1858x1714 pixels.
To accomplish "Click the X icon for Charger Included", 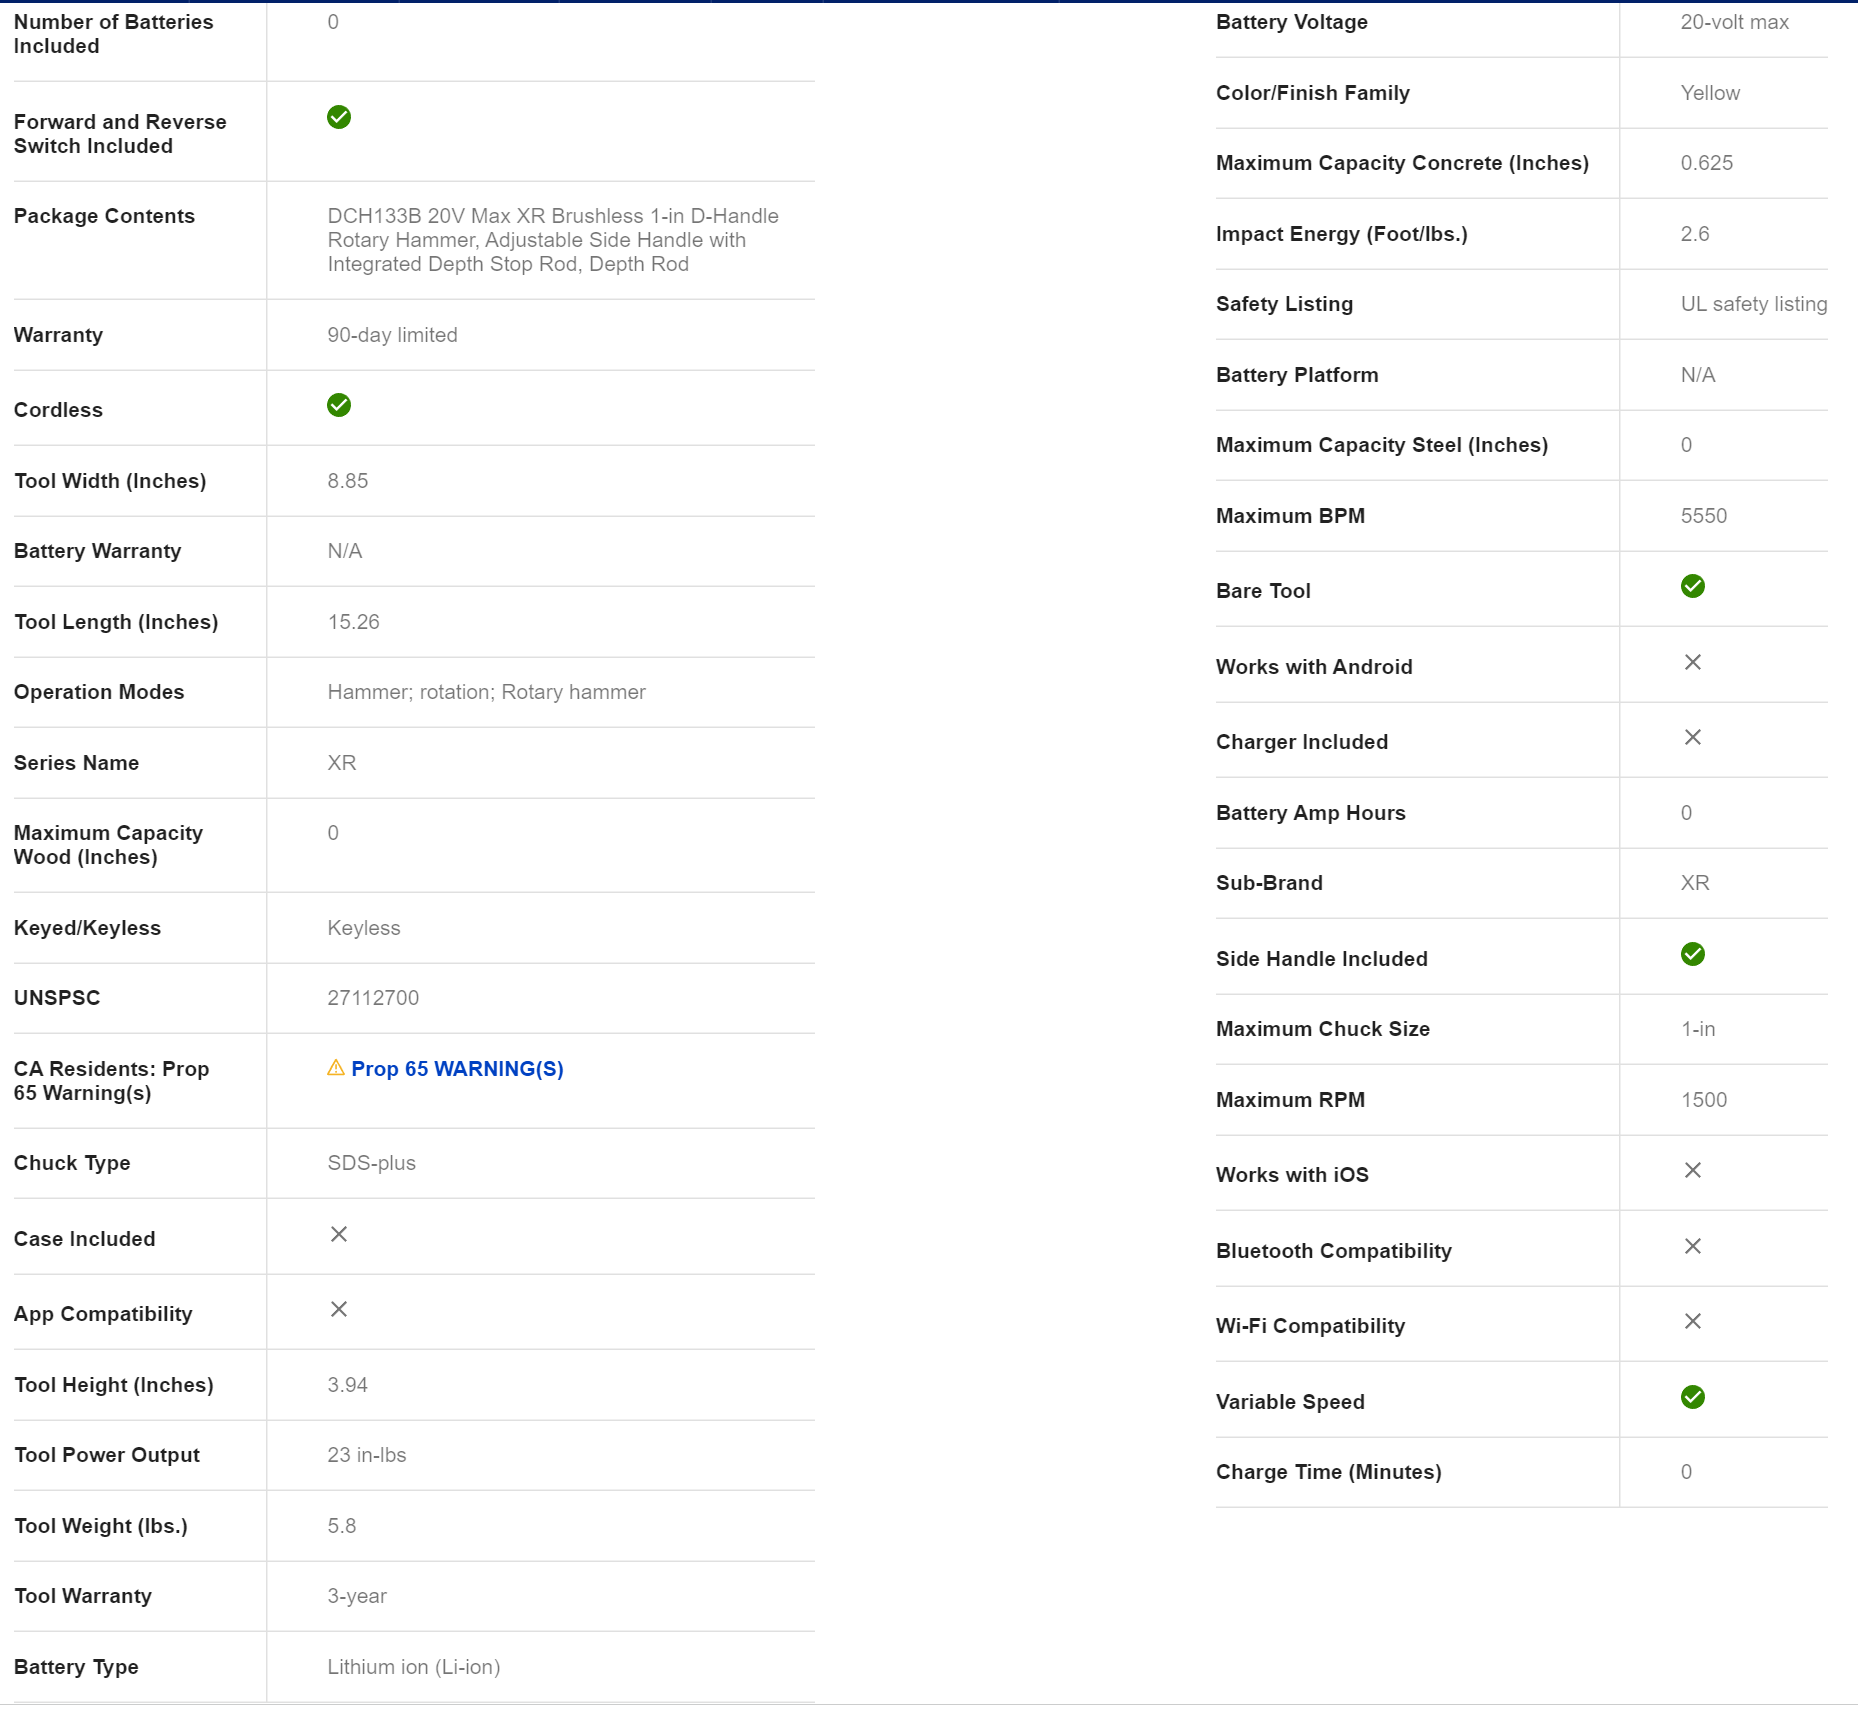I will click(1692, 737).
